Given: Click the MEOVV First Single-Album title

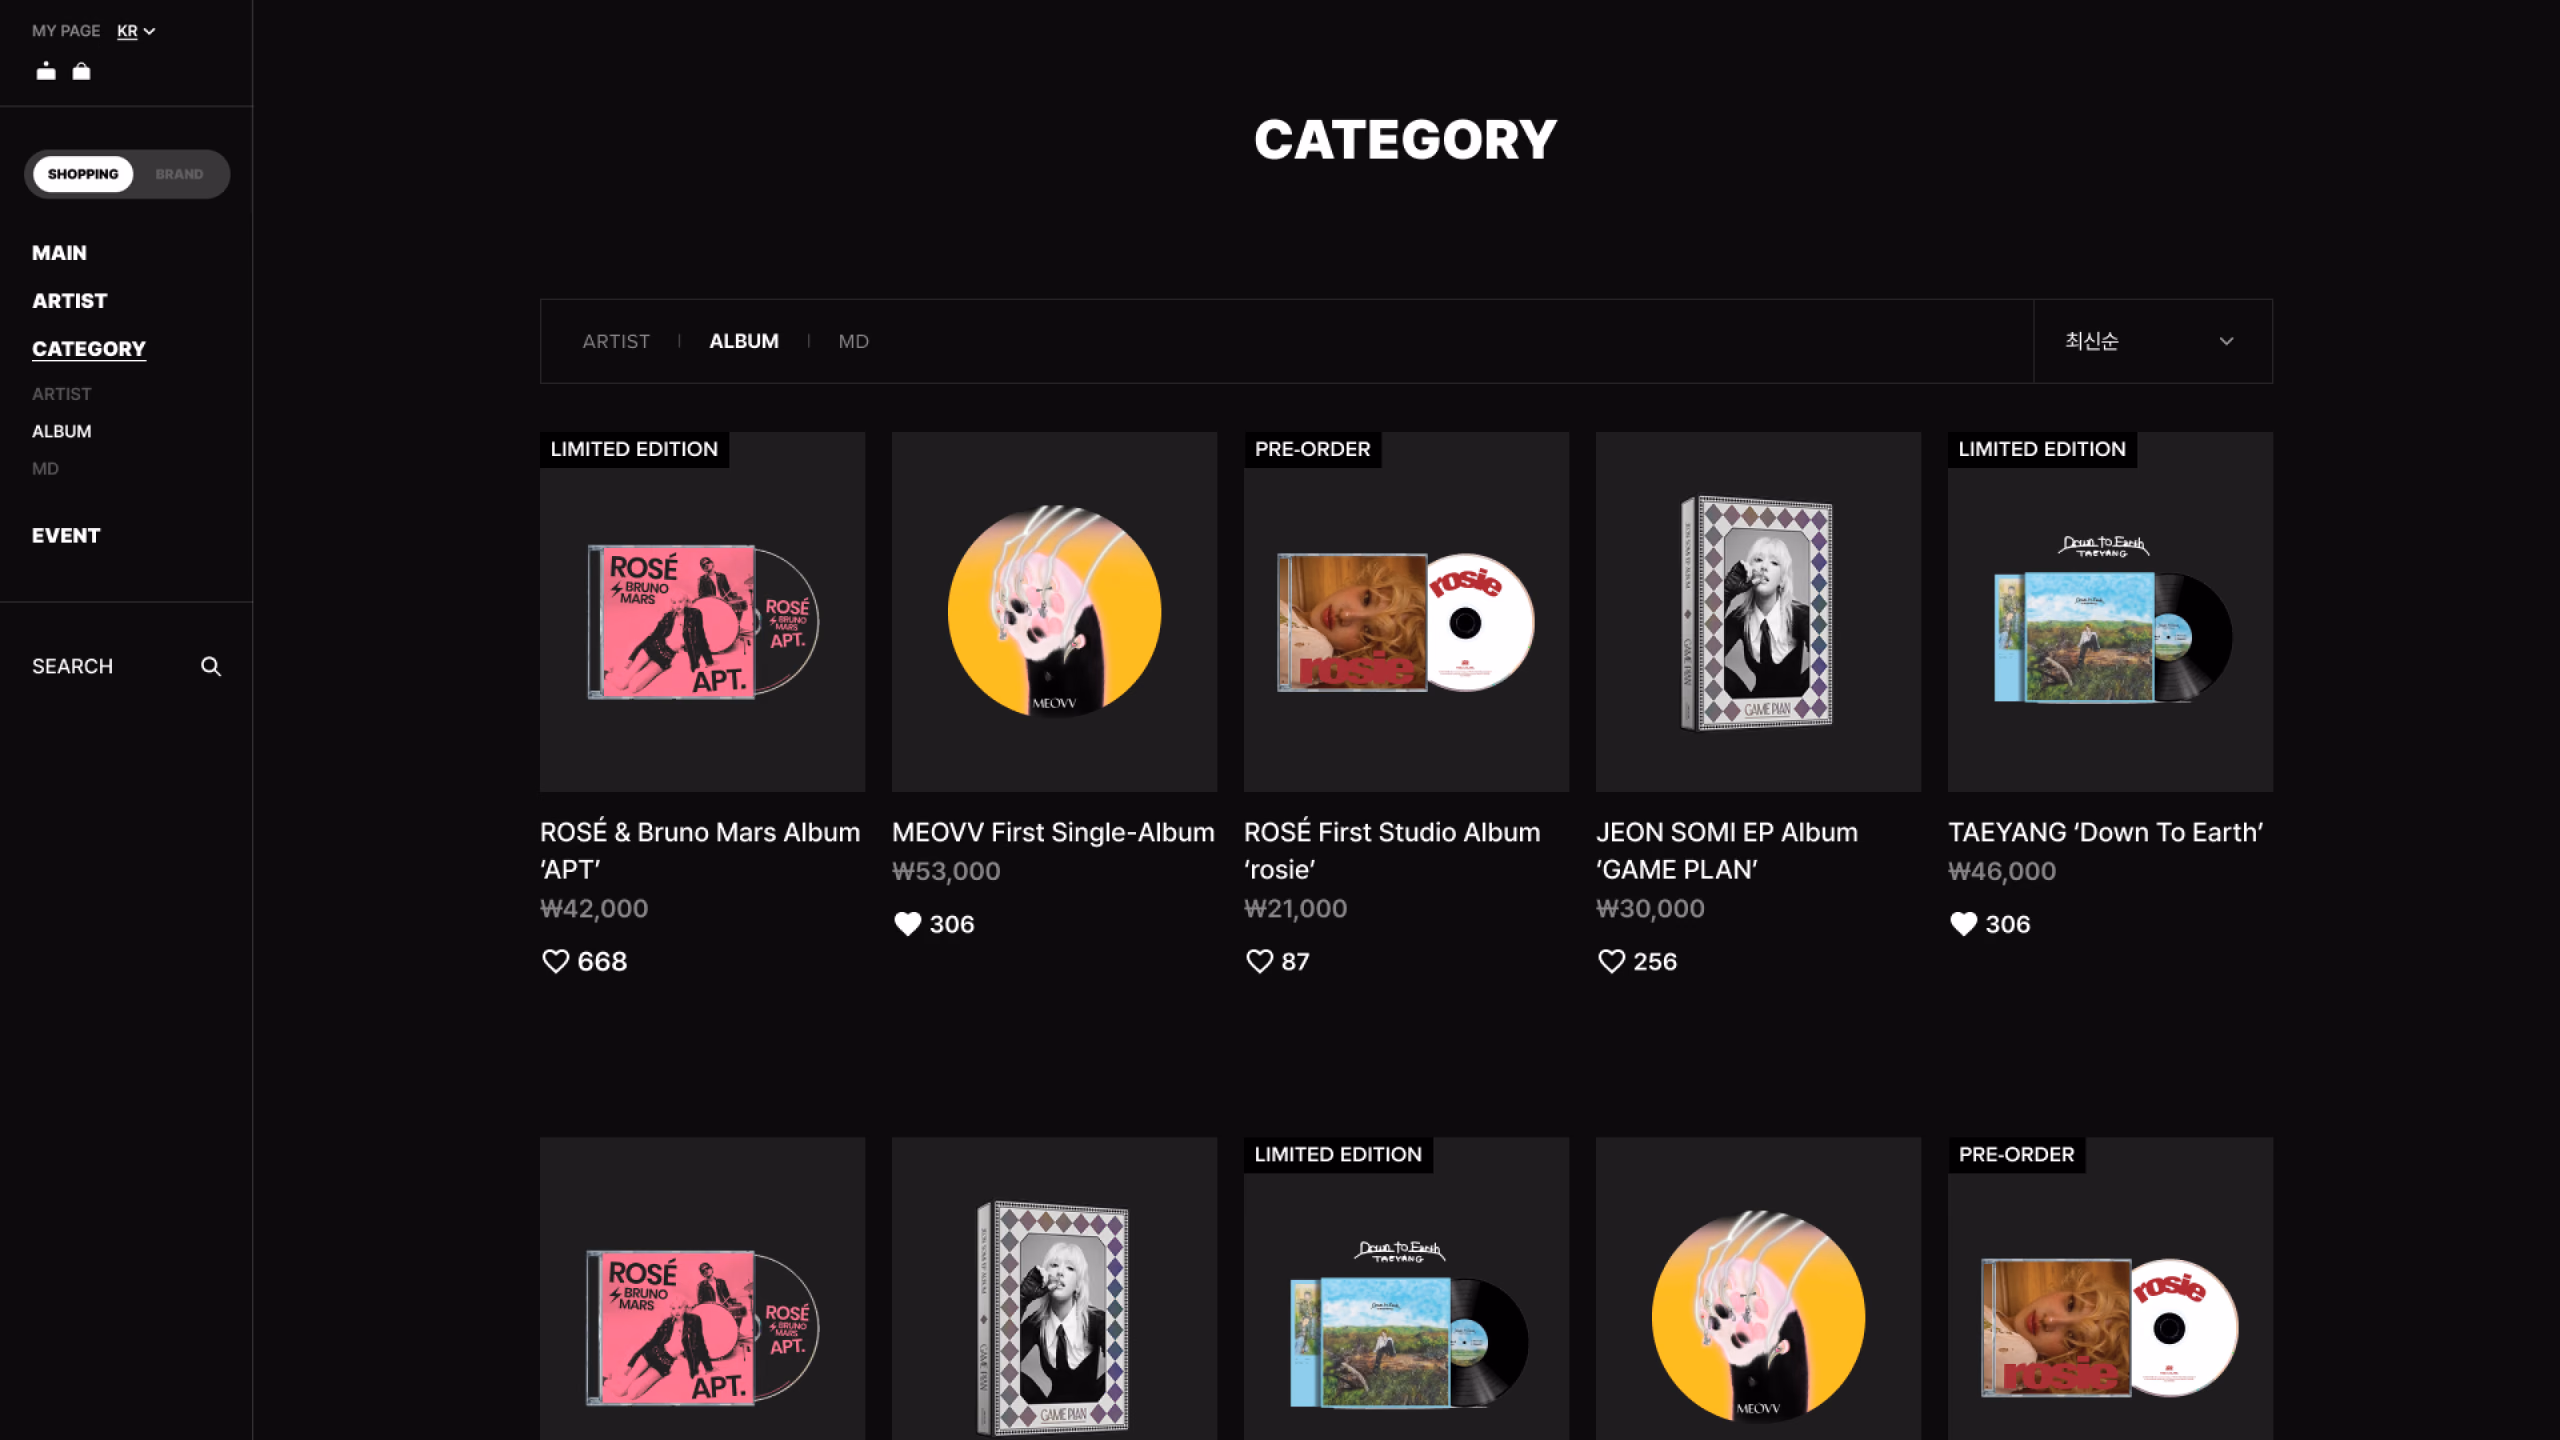Looking at the screenshot, I should point(1053,832).
